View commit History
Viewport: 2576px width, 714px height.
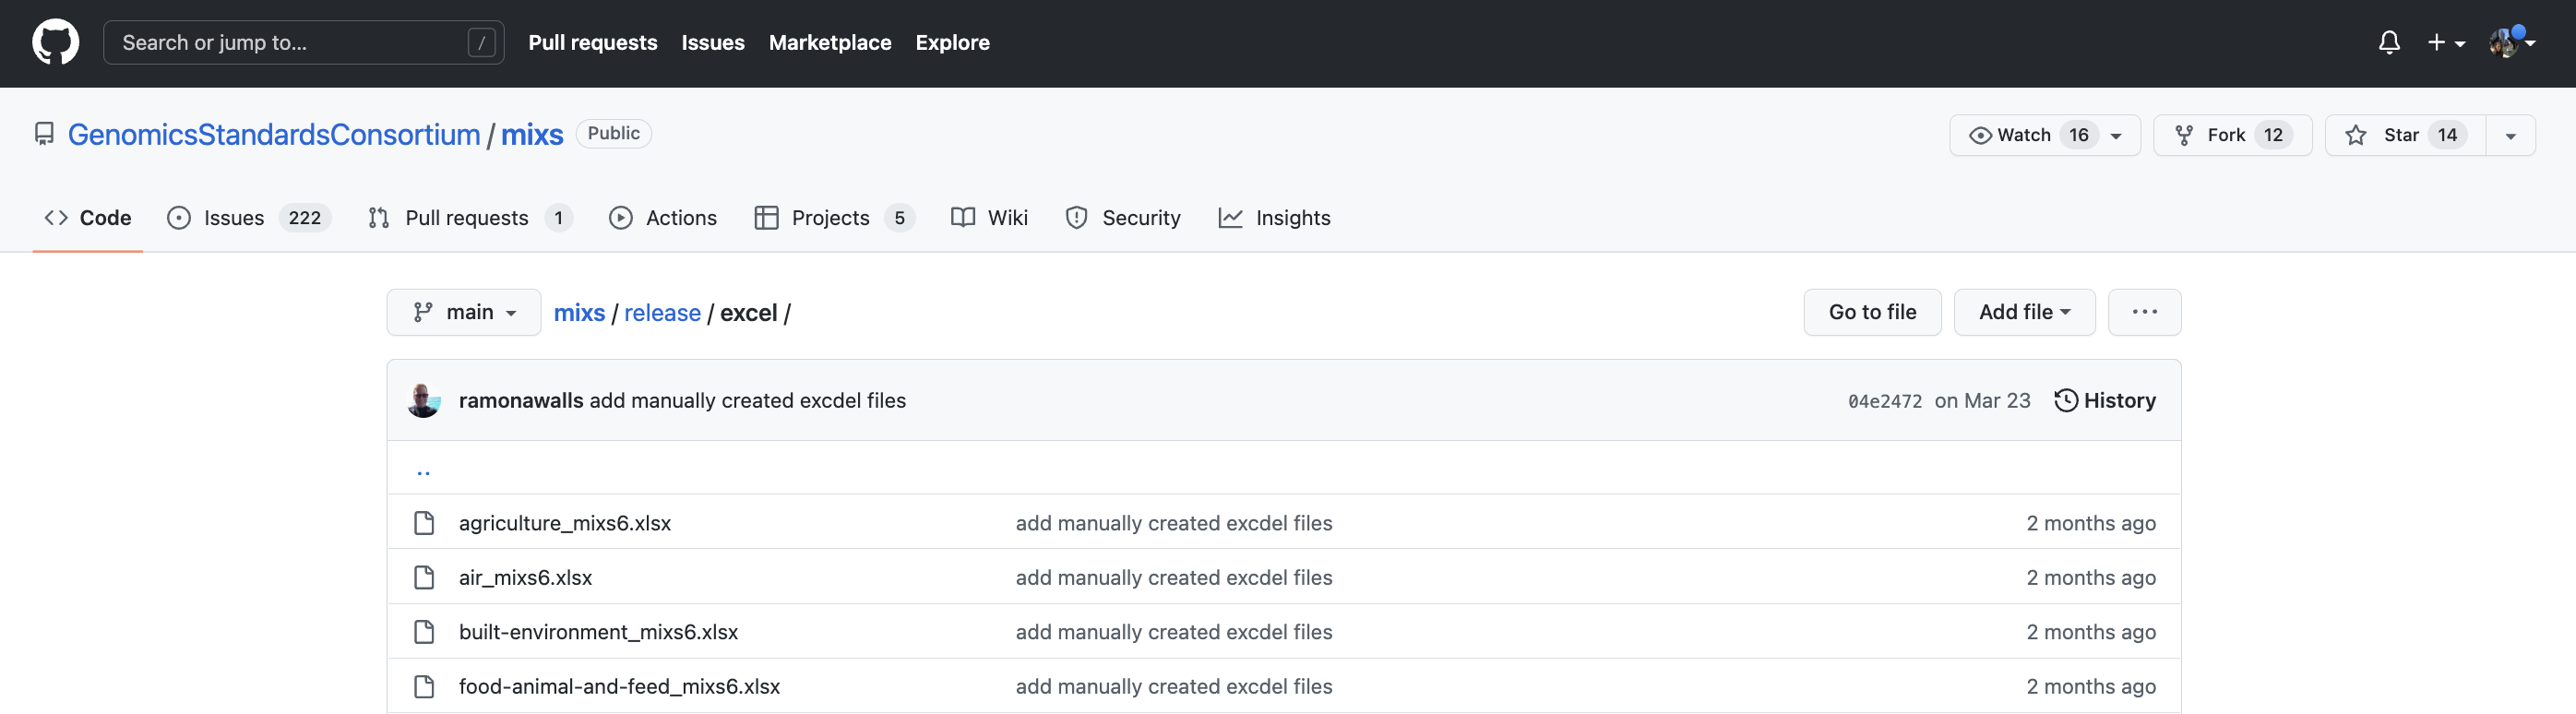click(2105, 400)
